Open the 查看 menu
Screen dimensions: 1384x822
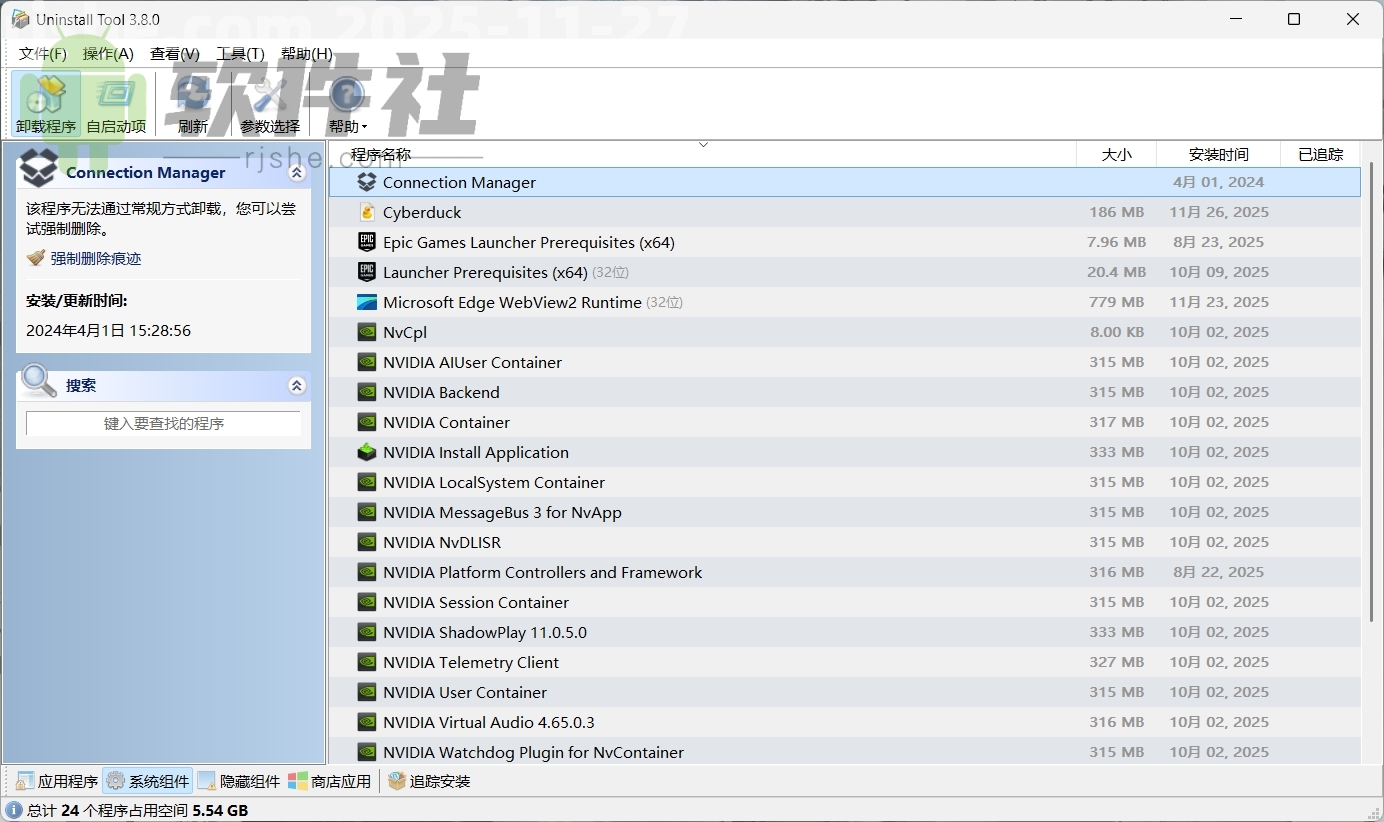[x=174, y=54]
